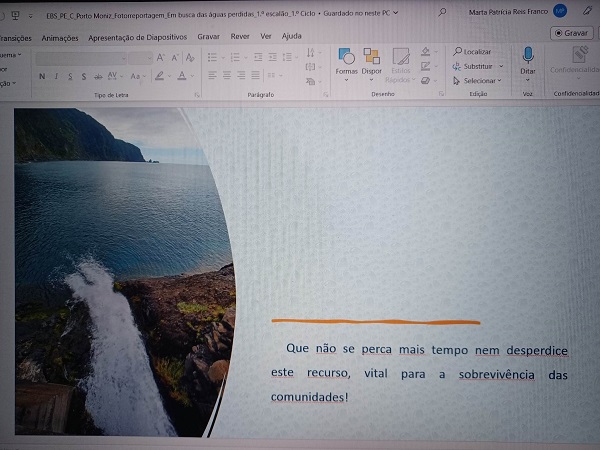This screenshot has height=450, width=600.
Task: Click Decrease Font Size icon
Action: pyautogui.click(x=175, y=58)
